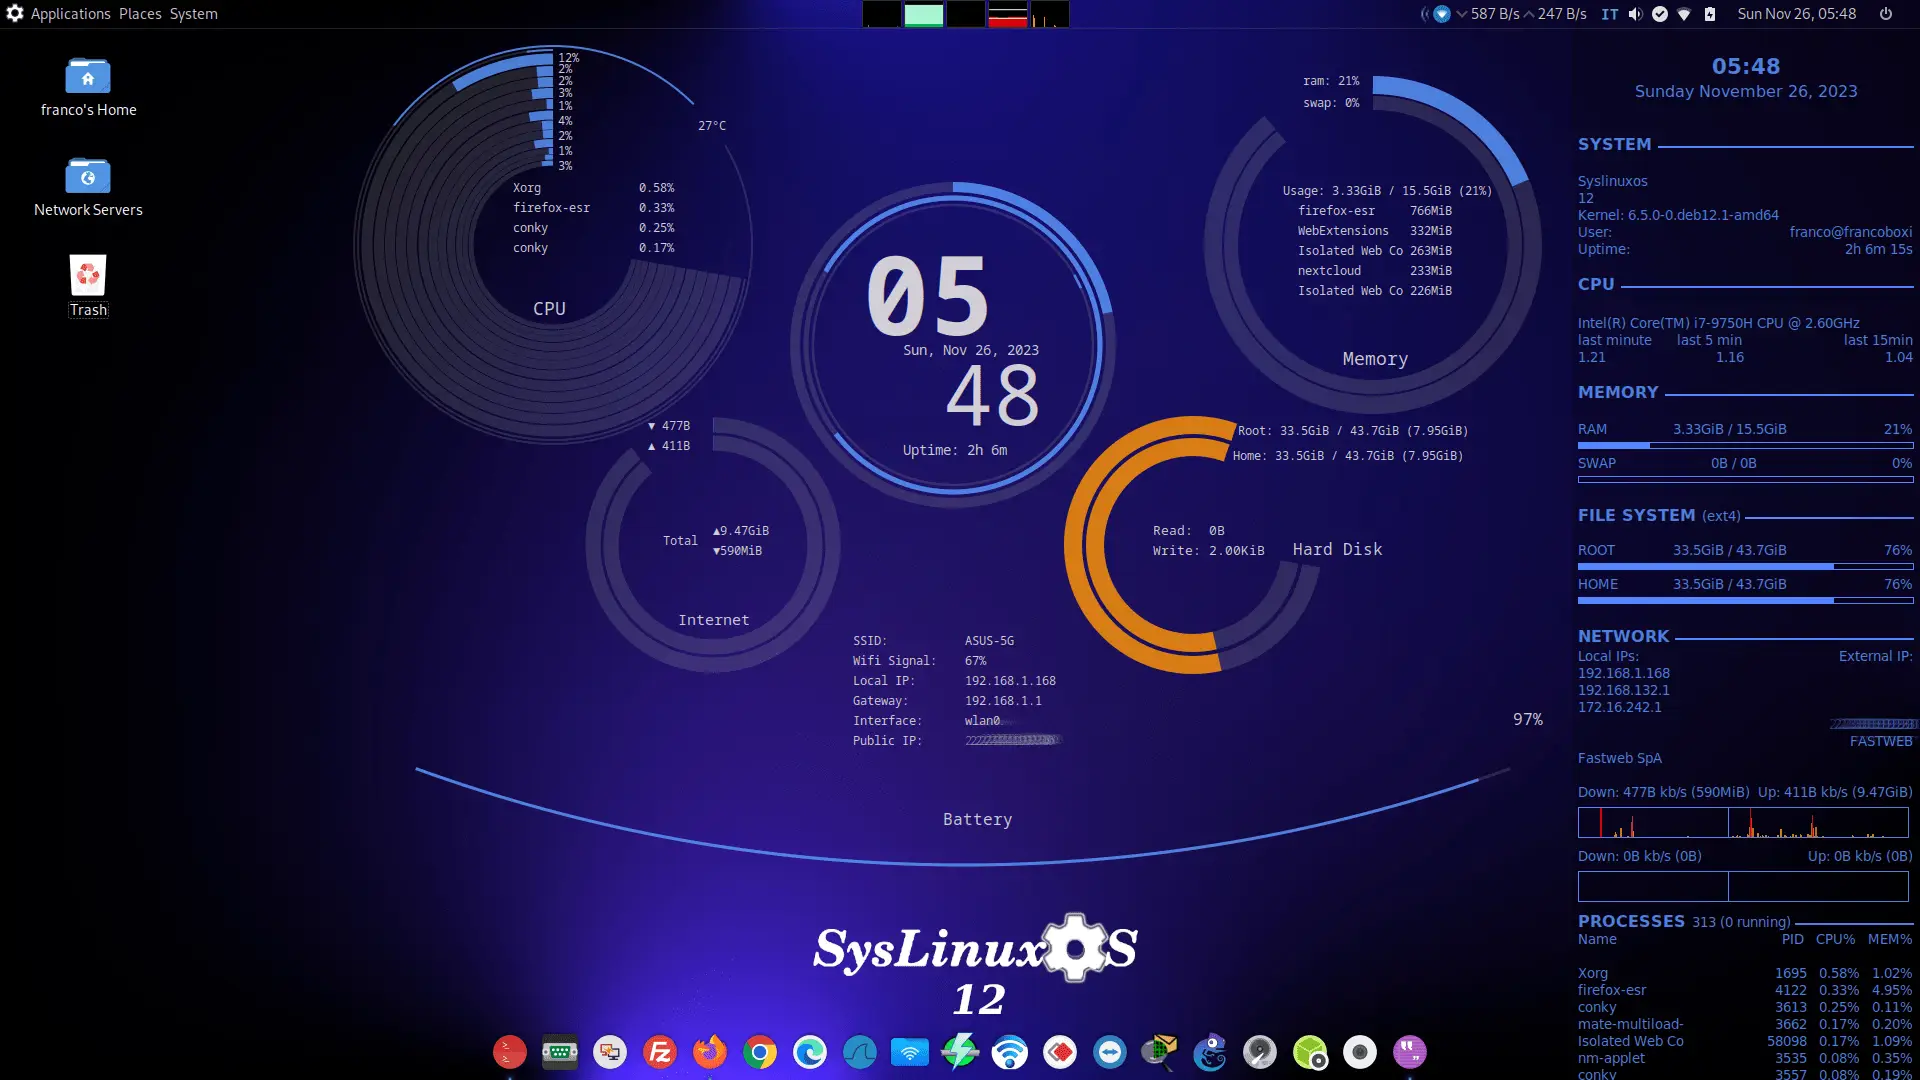Open Firefox from the dock
The height and width of the screenshot is (1080, 1920).
point(709,1052)
